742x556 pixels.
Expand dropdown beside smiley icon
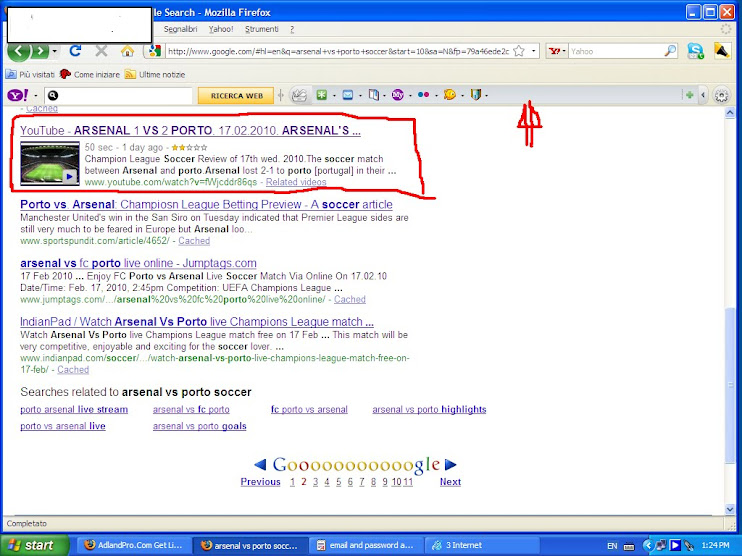[x=462, y=96]
